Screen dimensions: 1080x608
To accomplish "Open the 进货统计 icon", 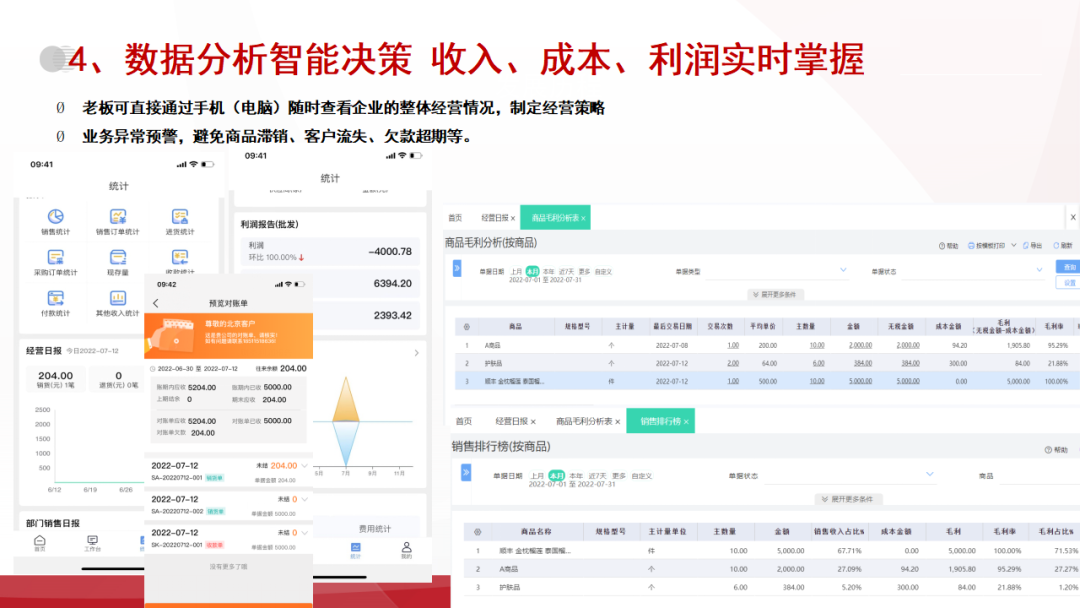I will (x=180, y=217).
